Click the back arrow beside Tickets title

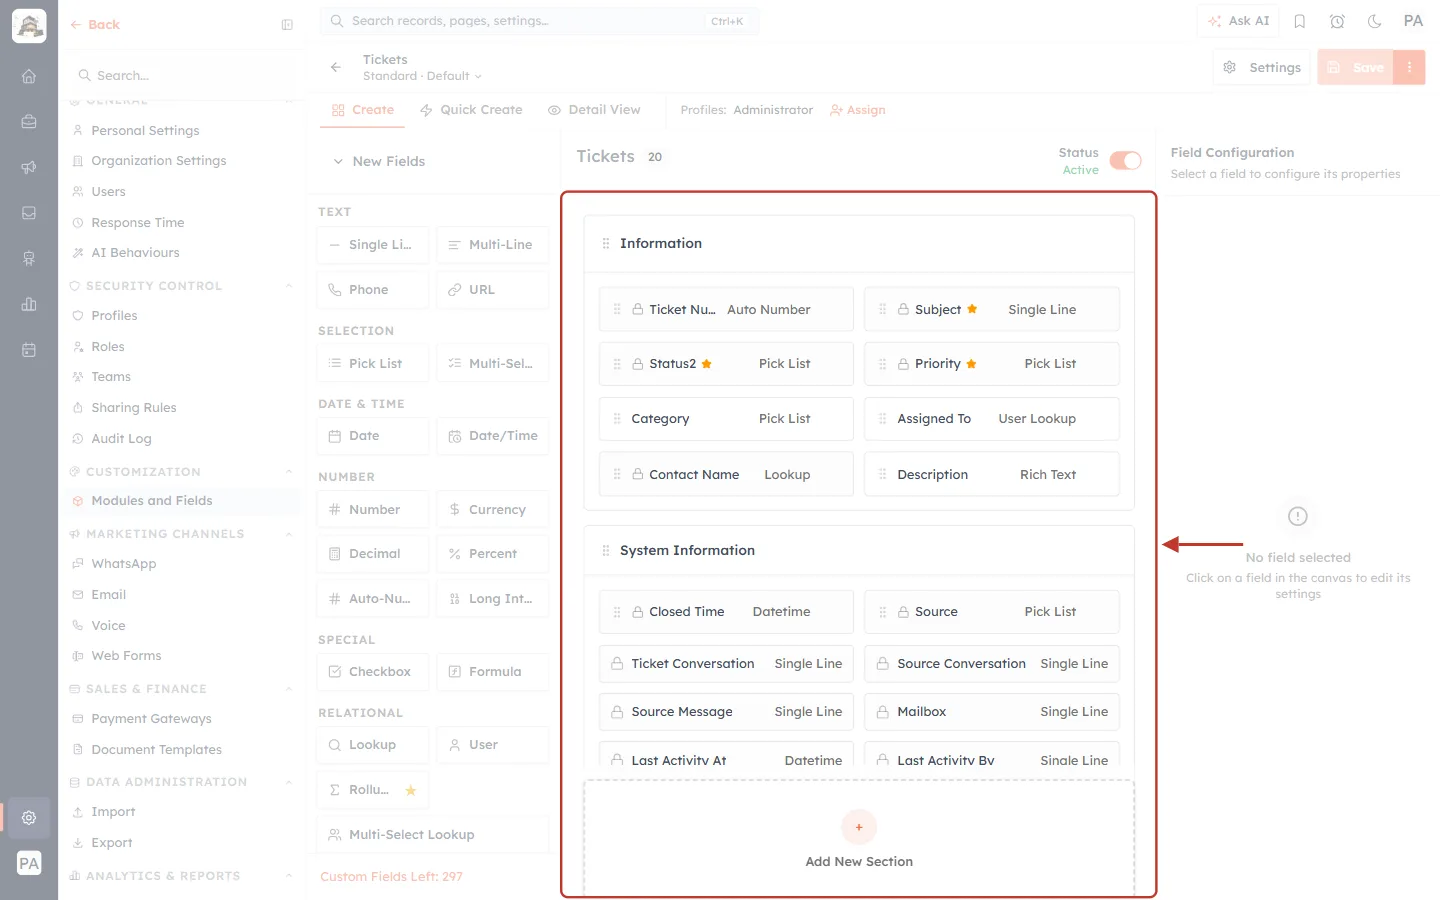click(336, 67)
